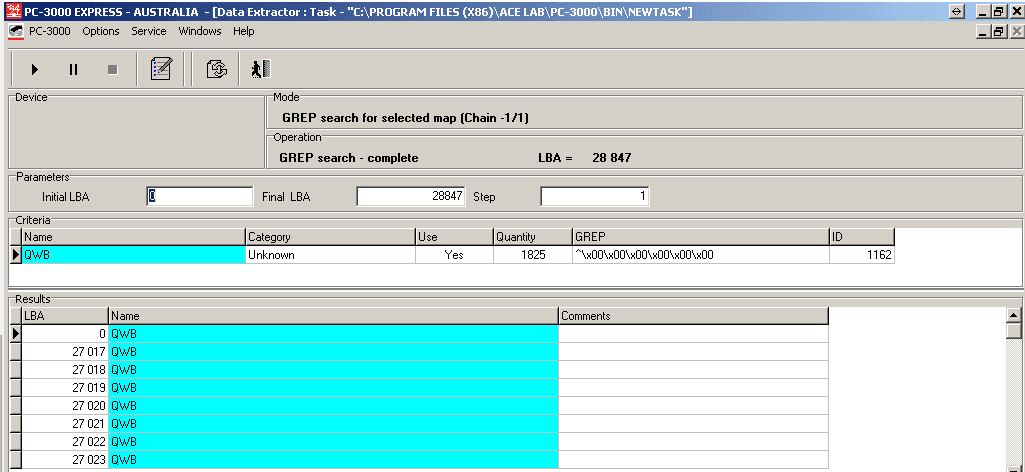Click the Criteria Name column header

click(133, 237)
